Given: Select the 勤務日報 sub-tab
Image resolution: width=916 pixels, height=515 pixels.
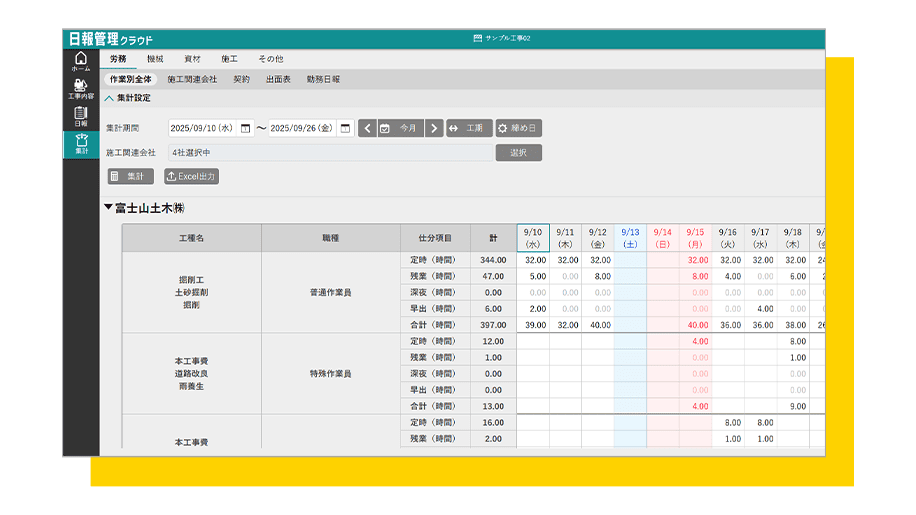Looking at the screenshot, I should [x=323, y=79].
